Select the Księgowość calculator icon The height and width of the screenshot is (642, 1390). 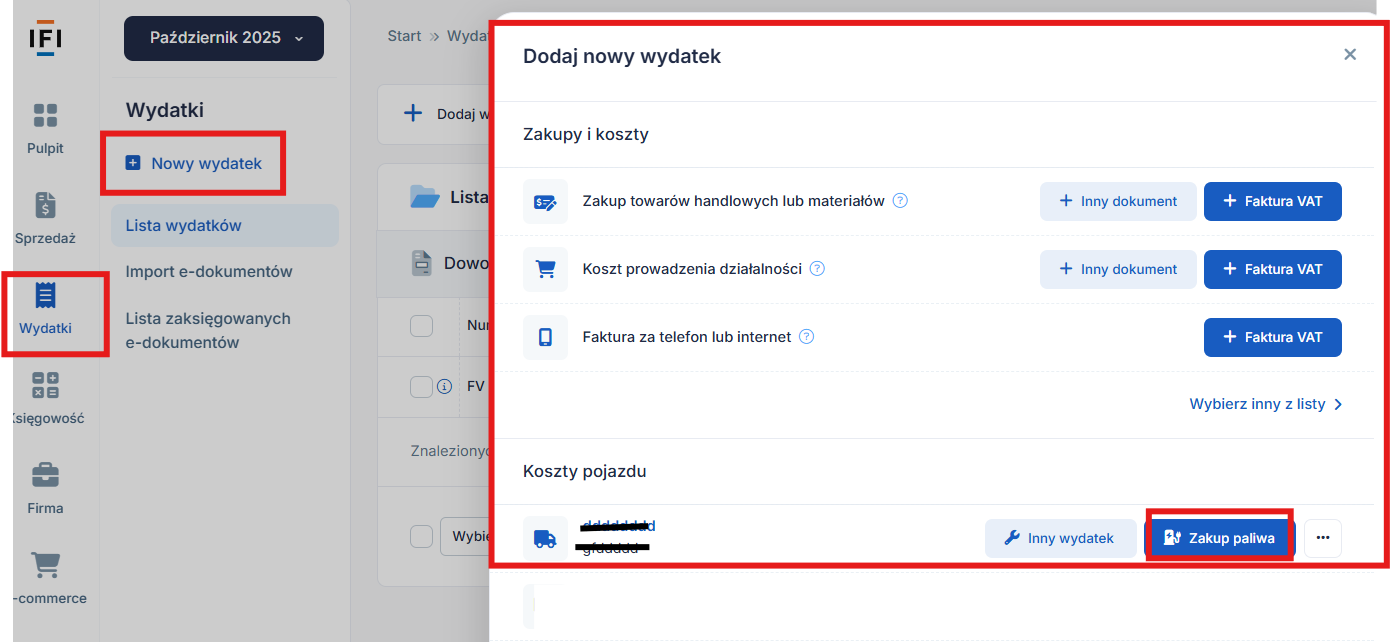pos(45,386)
